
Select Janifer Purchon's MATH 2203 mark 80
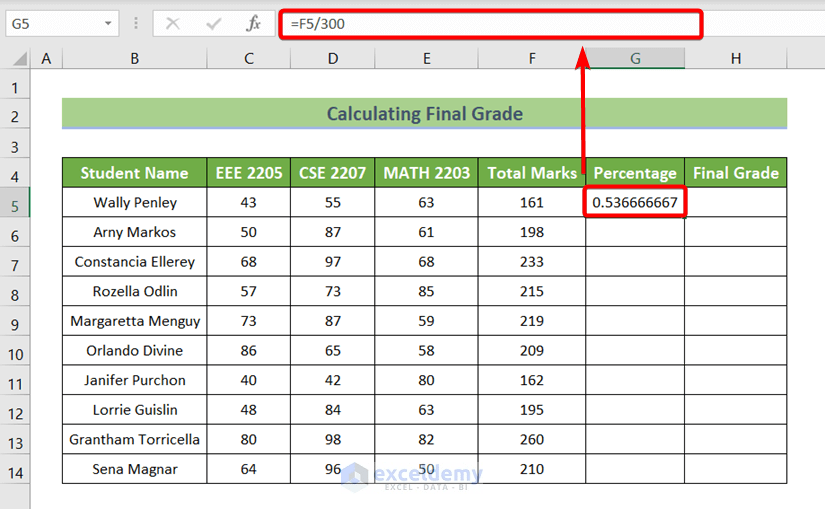point(427,380)
